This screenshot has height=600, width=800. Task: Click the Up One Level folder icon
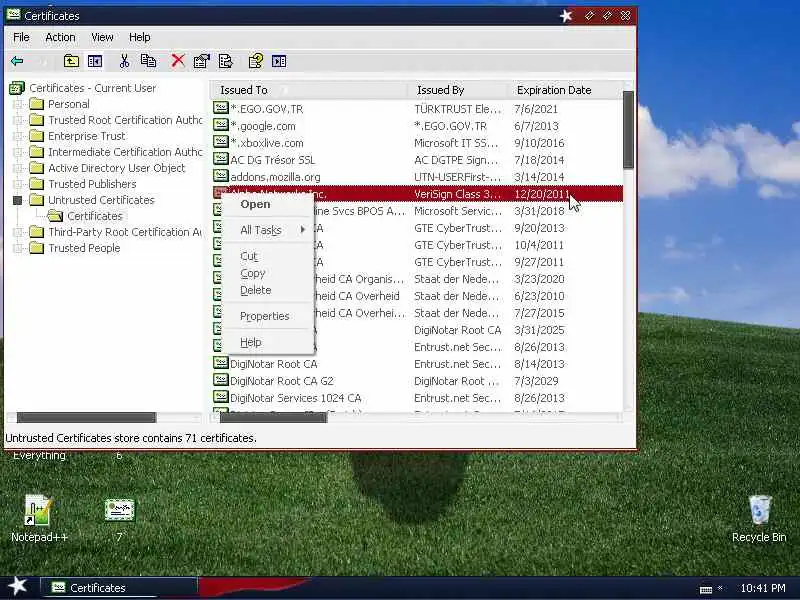coord(71,61)
